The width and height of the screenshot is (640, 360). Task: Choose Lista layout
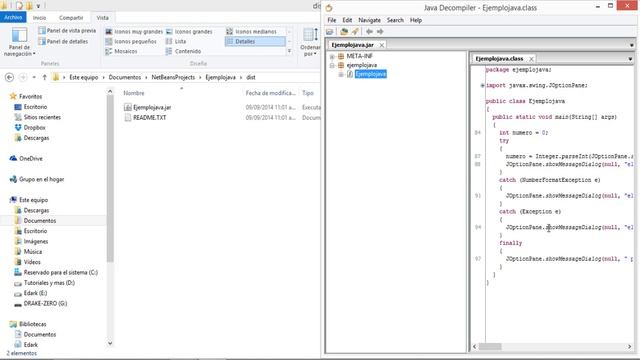(x=176, y=41)
